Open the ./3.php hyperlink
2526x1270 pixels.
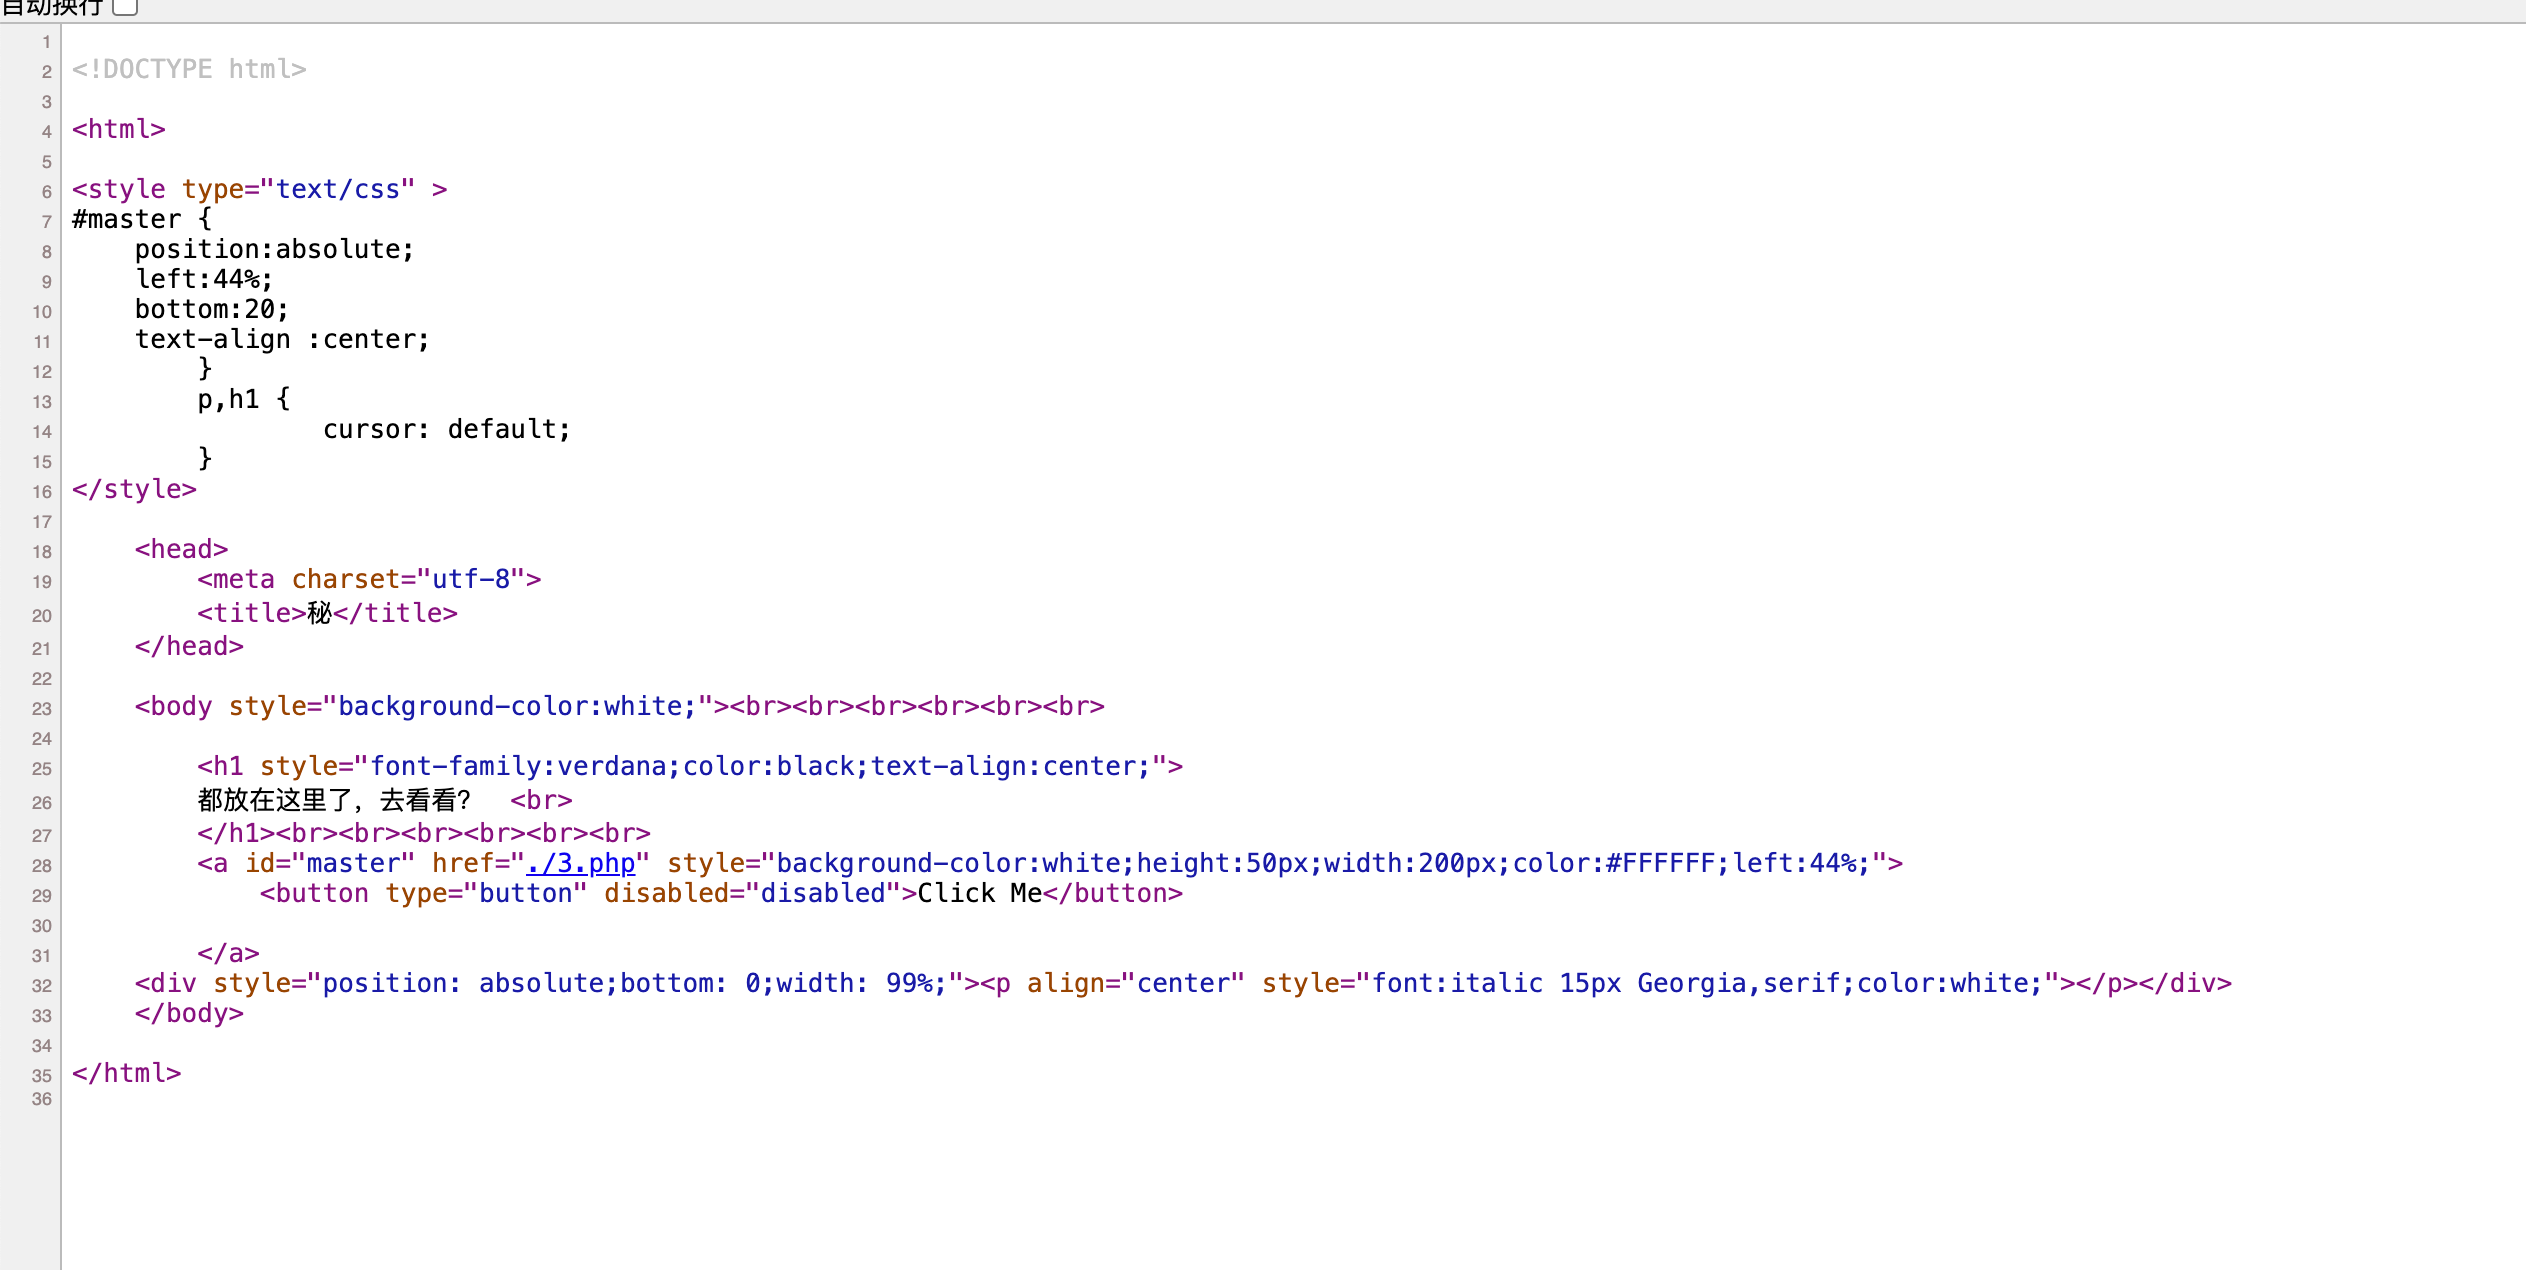tap(581, 863)
